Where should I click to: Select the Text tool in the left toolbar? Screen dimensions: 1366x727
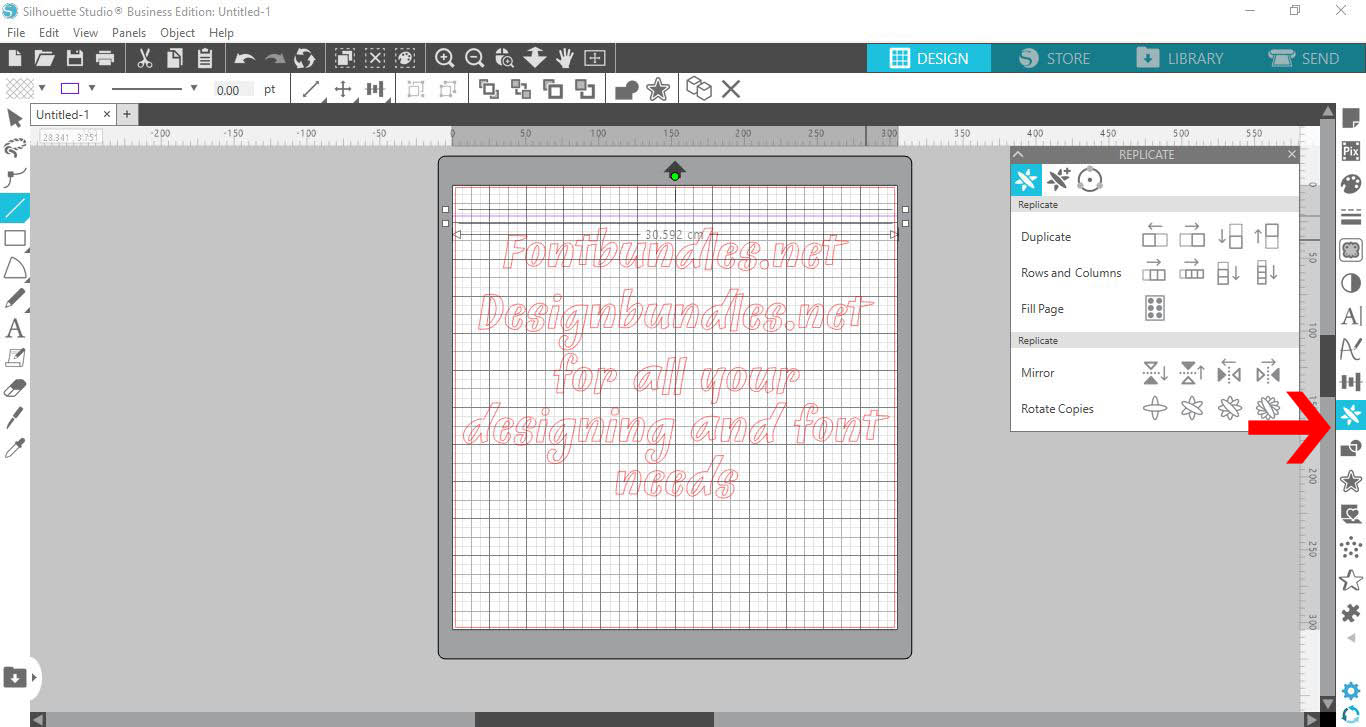pyautogui.click(x=14, y=328)
